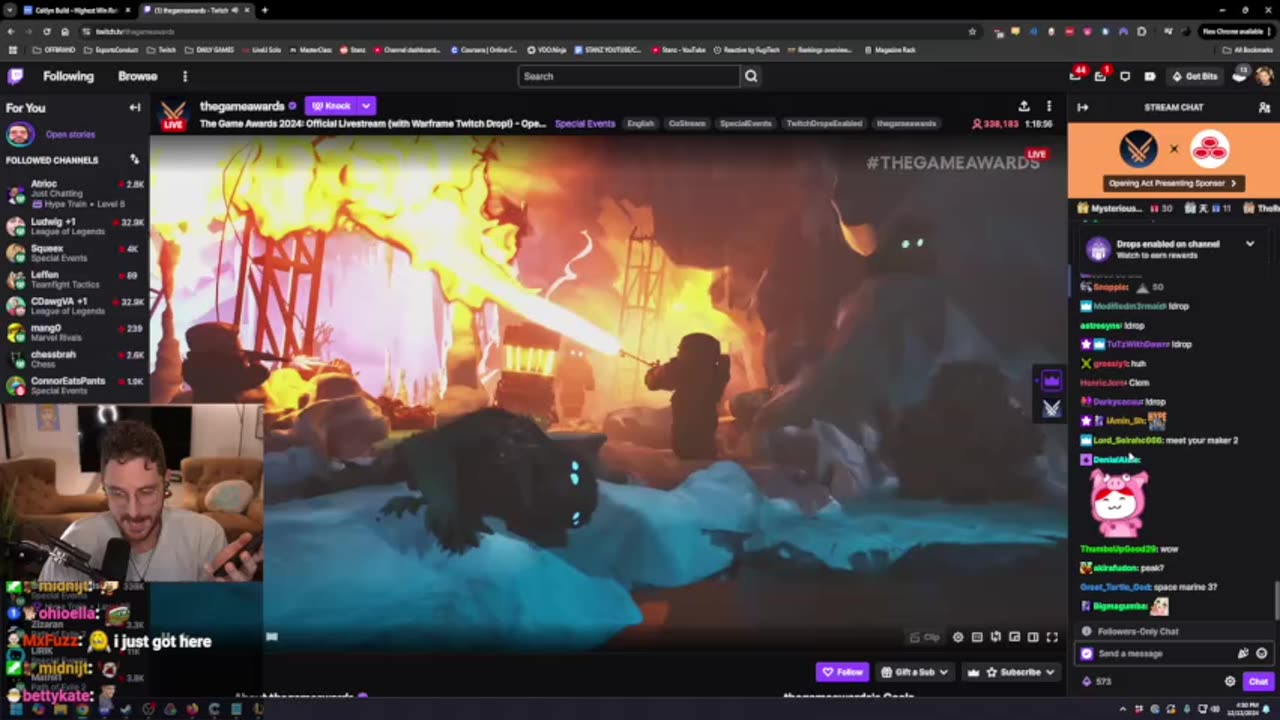
Task: Click the player rotate-arrows icon
Action: pyautogui.click(x=996, y=637)
